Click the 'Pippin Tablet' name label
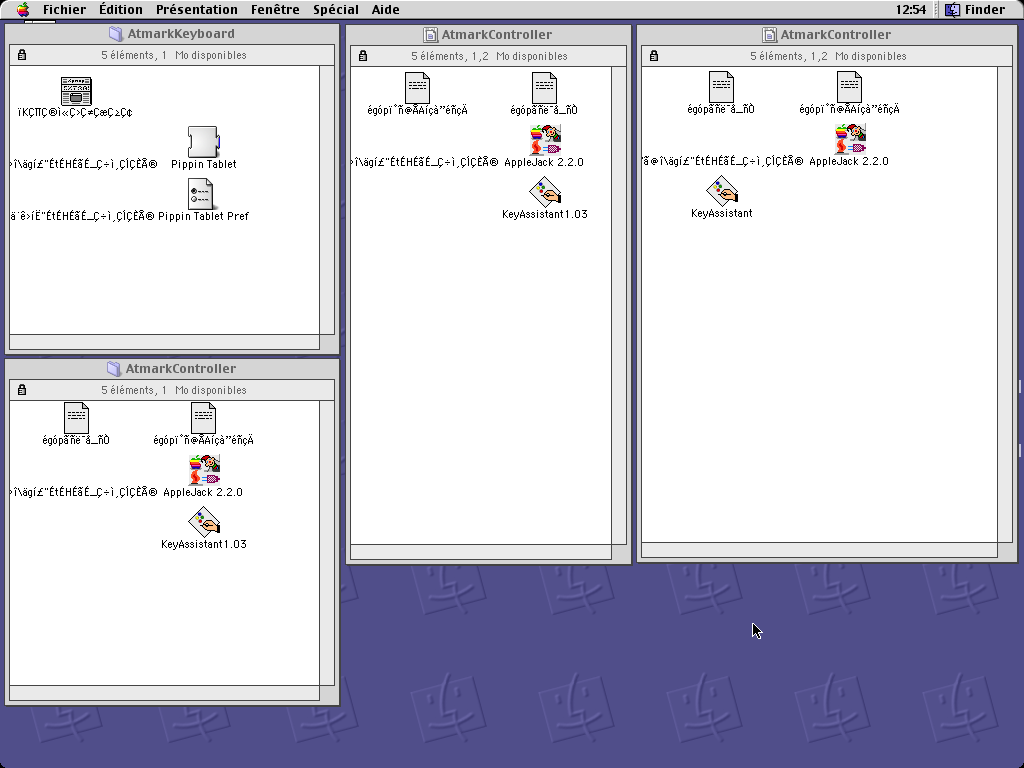The width and height of the screenshot is (1024, 768). pyautogui.click(x=204, y=164)
